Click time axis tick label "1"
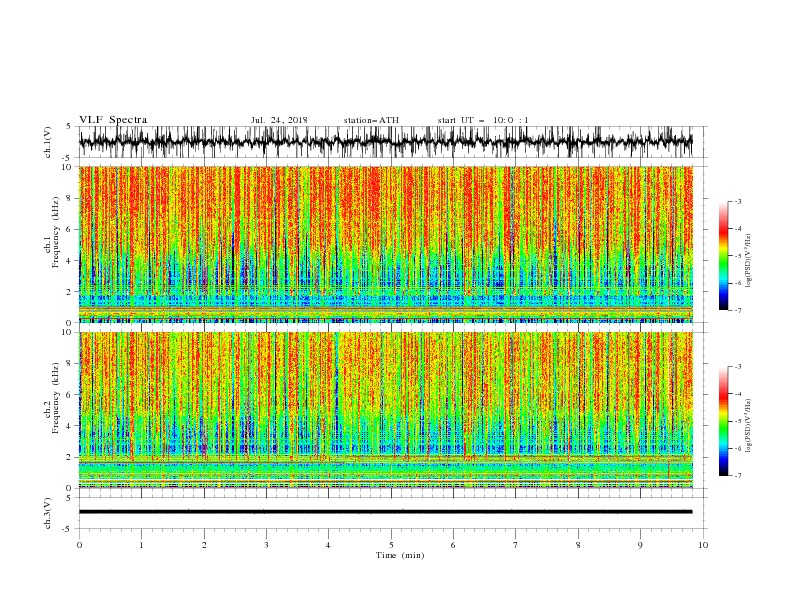Viewport: 792px width, 612px height. [142, 545]
